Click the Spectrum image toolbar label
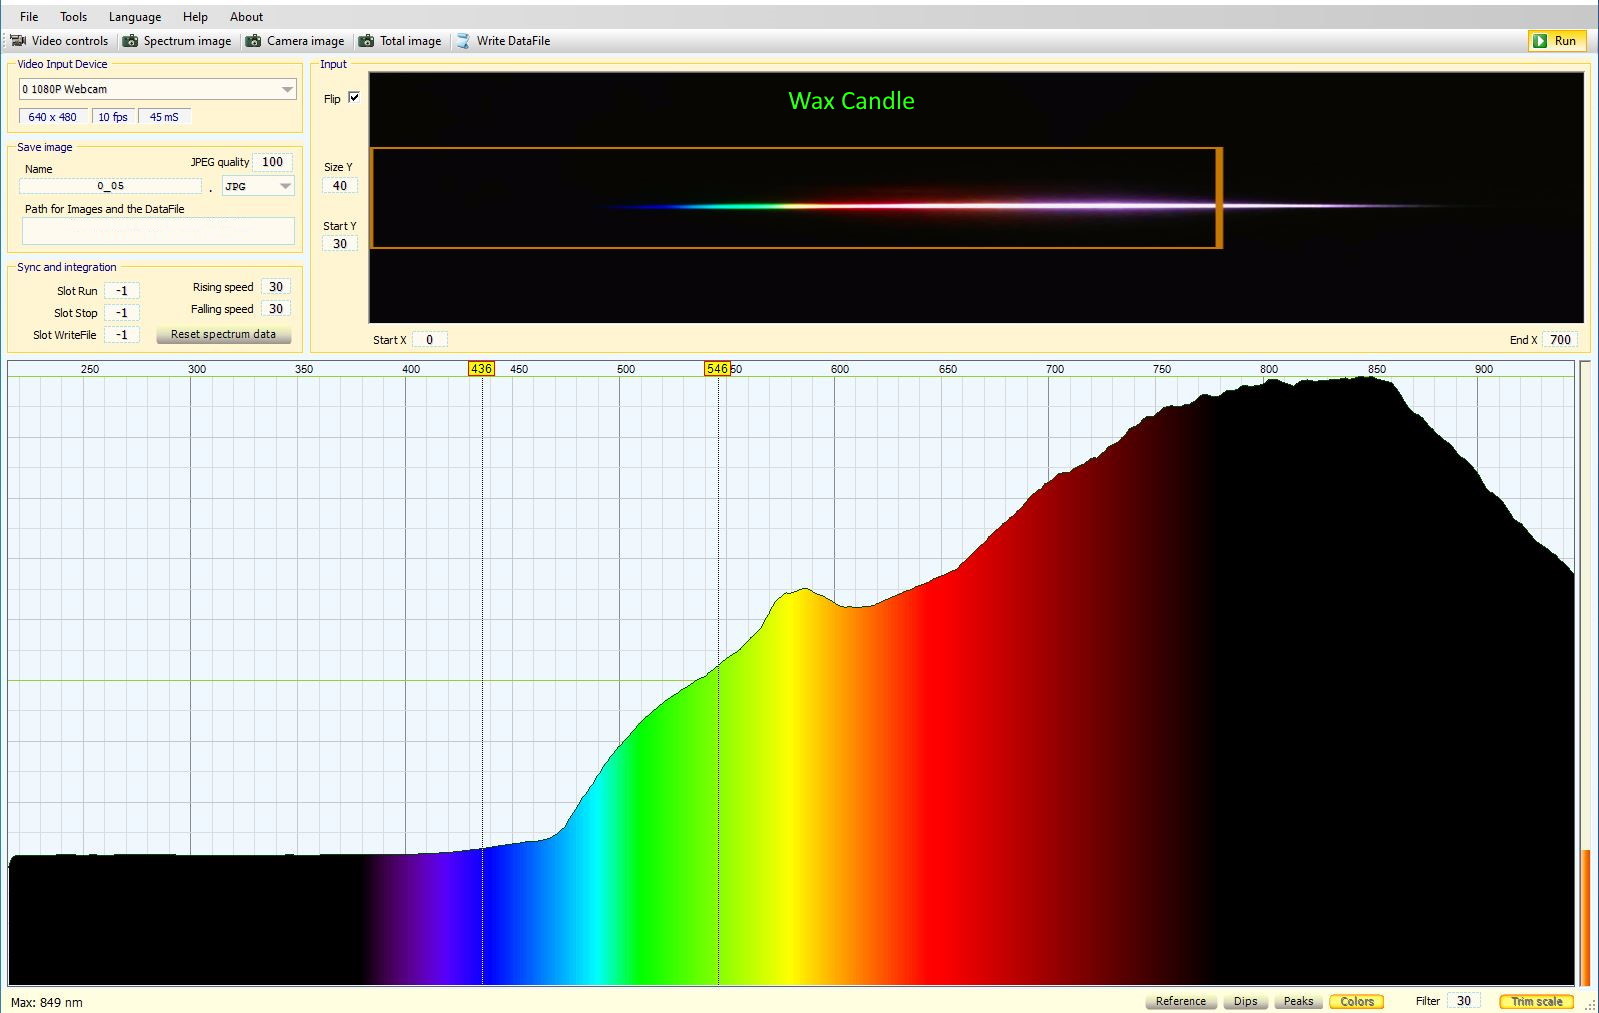Viewport: 1599px width, 1013px height. [187, 41]
